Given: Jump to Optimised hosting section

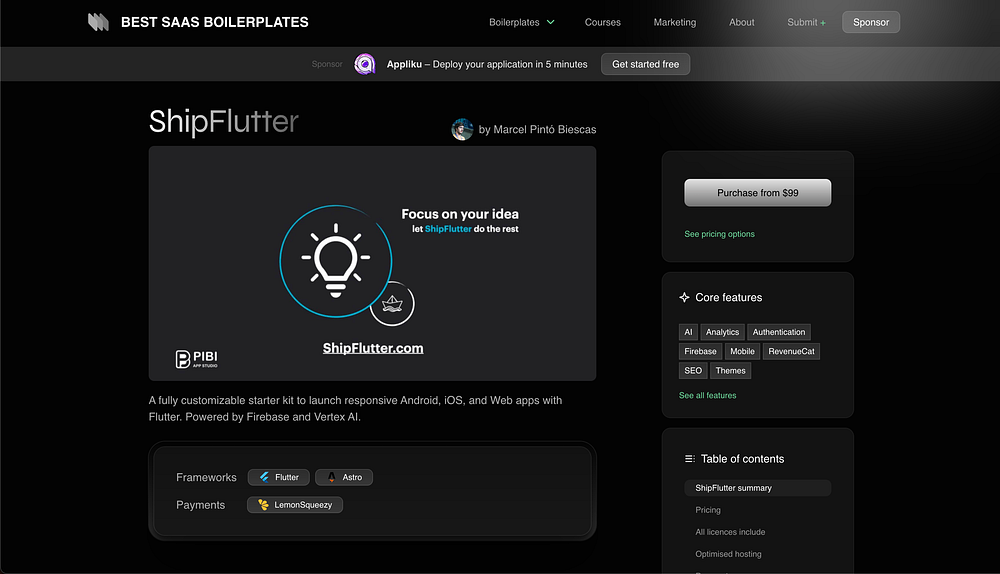Looking at the screenshot, I should [x=728, y=554].
